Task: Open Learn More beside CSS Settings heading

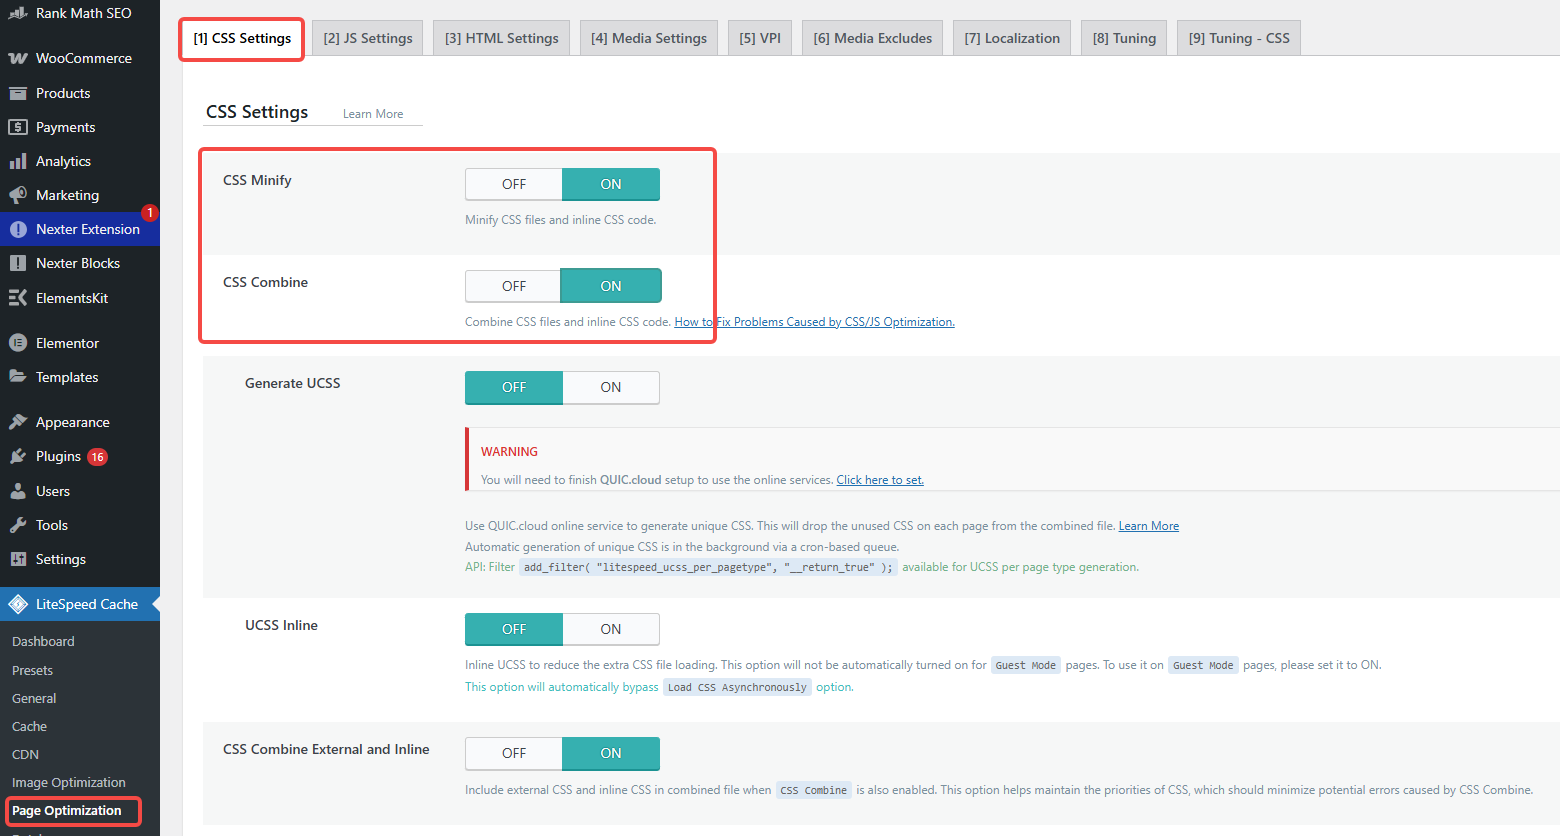Action: [373, 114]
